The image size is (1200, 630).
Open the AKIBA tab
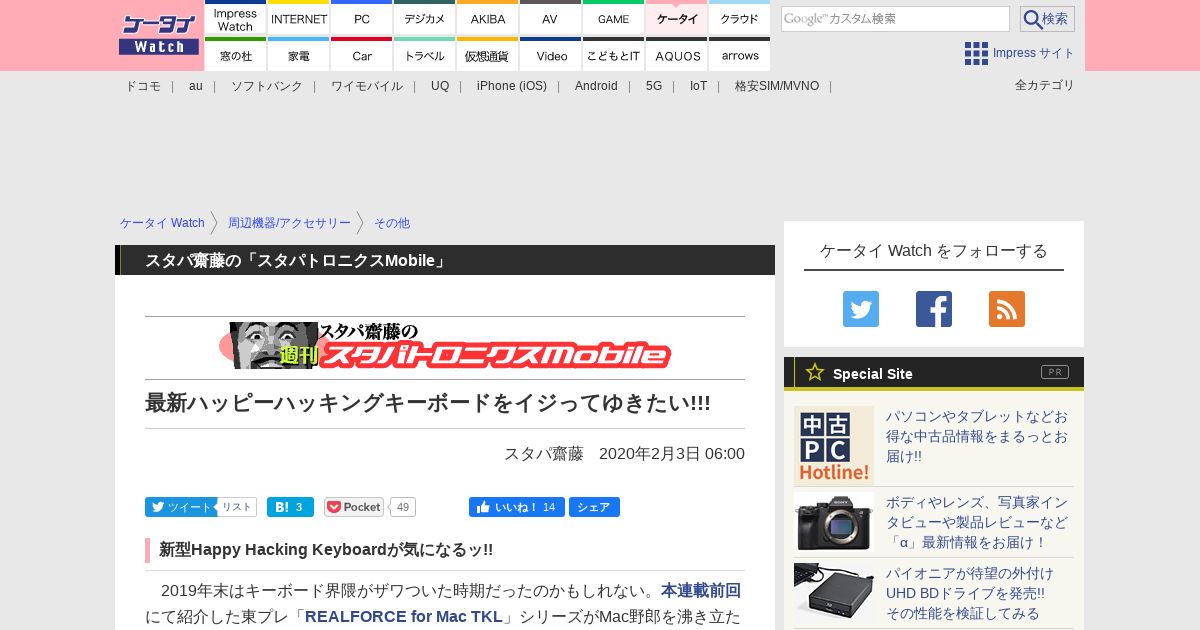pyautogui.click(x=487, y=18)
